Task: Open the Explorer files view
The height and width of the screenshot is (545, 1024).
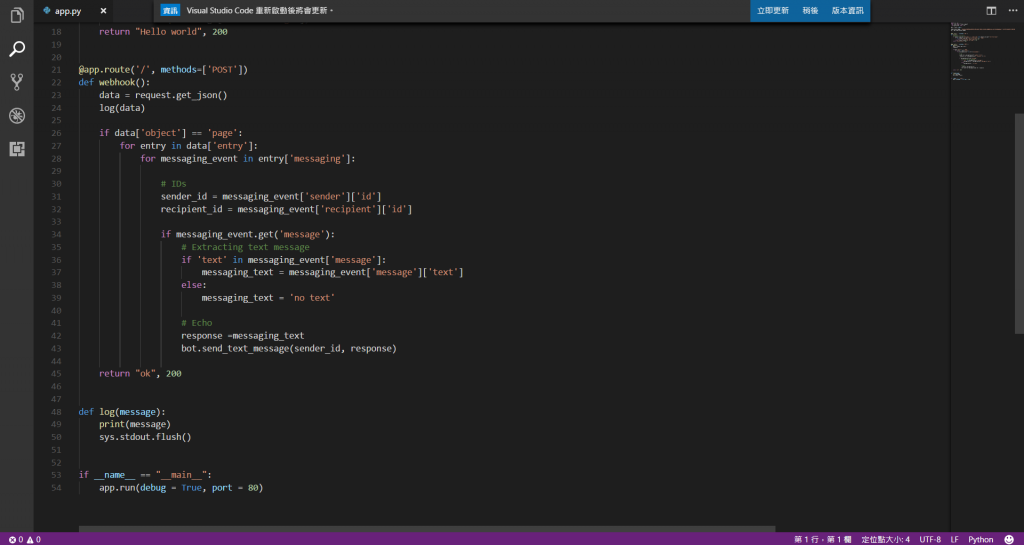Action: [17, 15]
